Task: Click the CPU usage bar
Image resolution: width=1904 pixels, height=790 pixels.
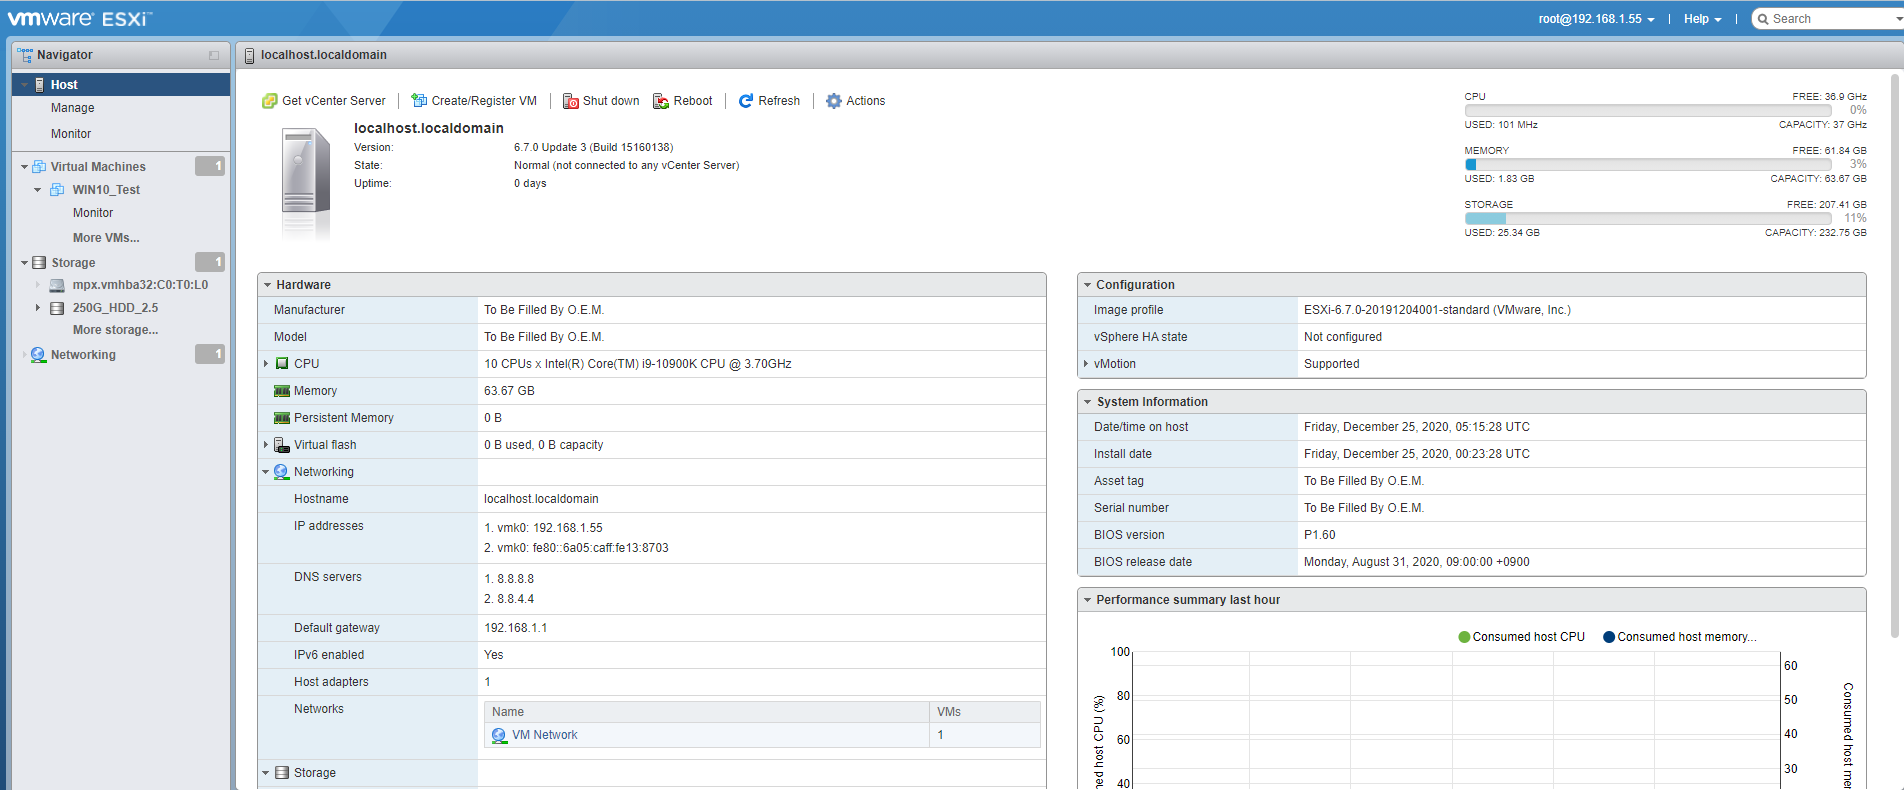Action: [x=1648, y=111]
